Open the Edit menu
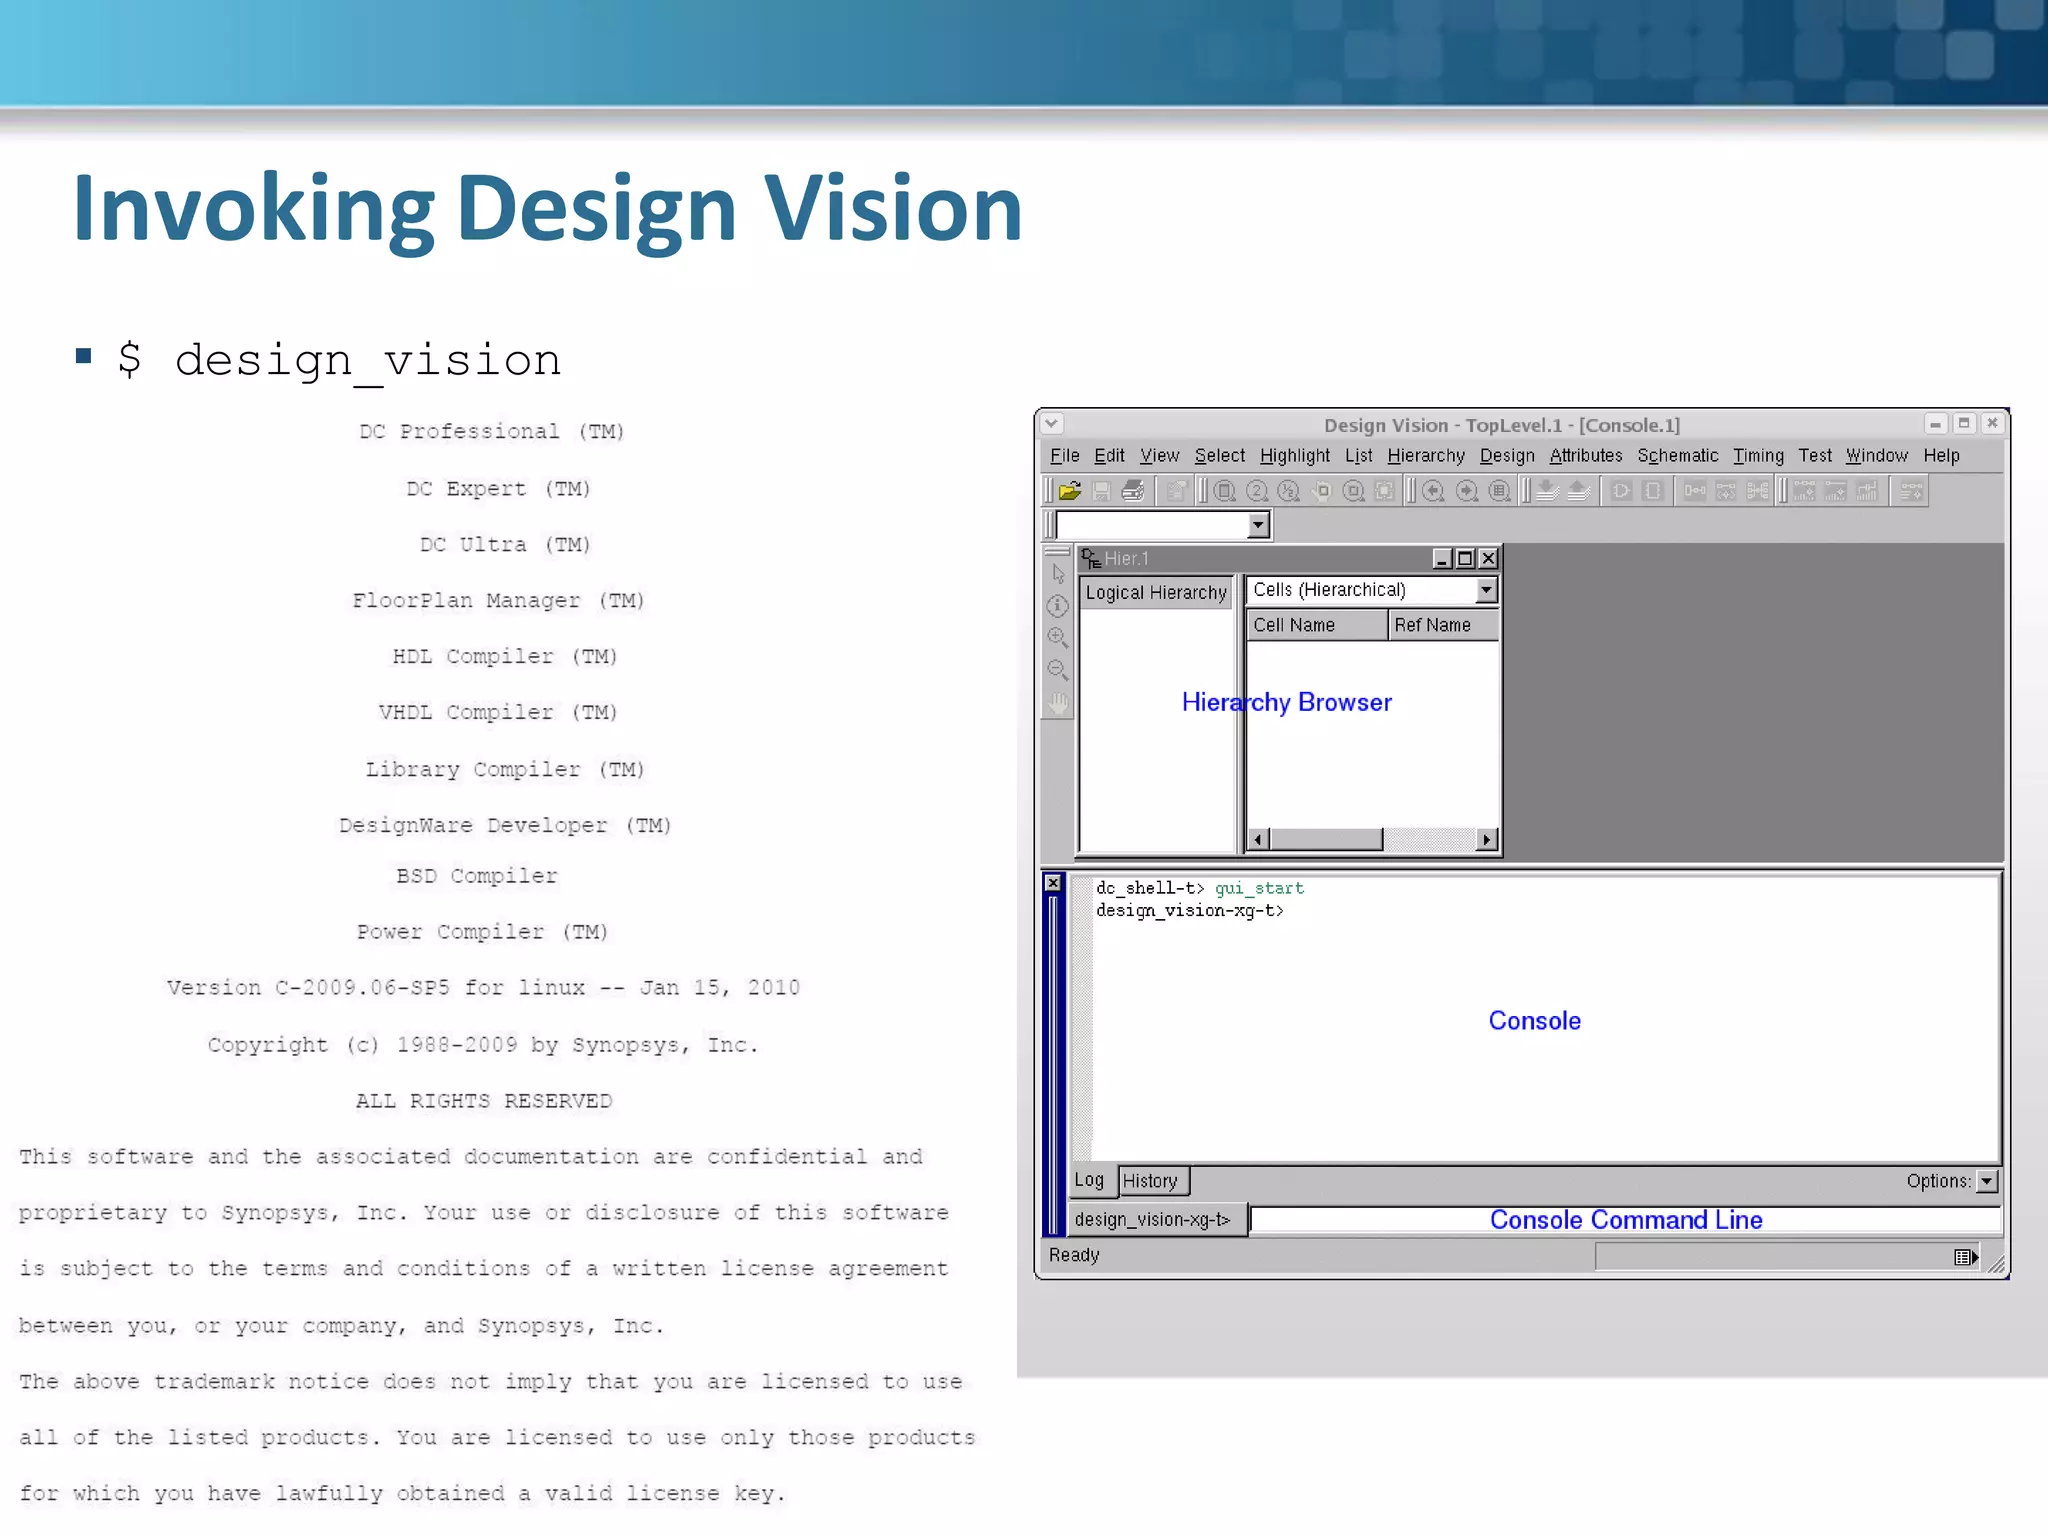The width and height of the screenshot is (2048, 1536). coord(1109,456)
